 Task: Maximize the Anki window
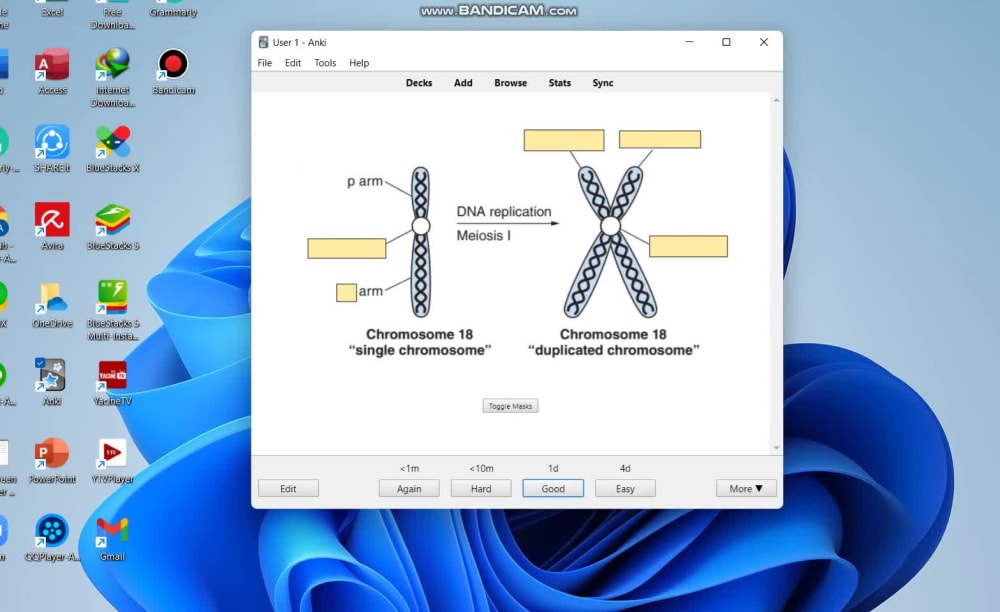point(726,42)
